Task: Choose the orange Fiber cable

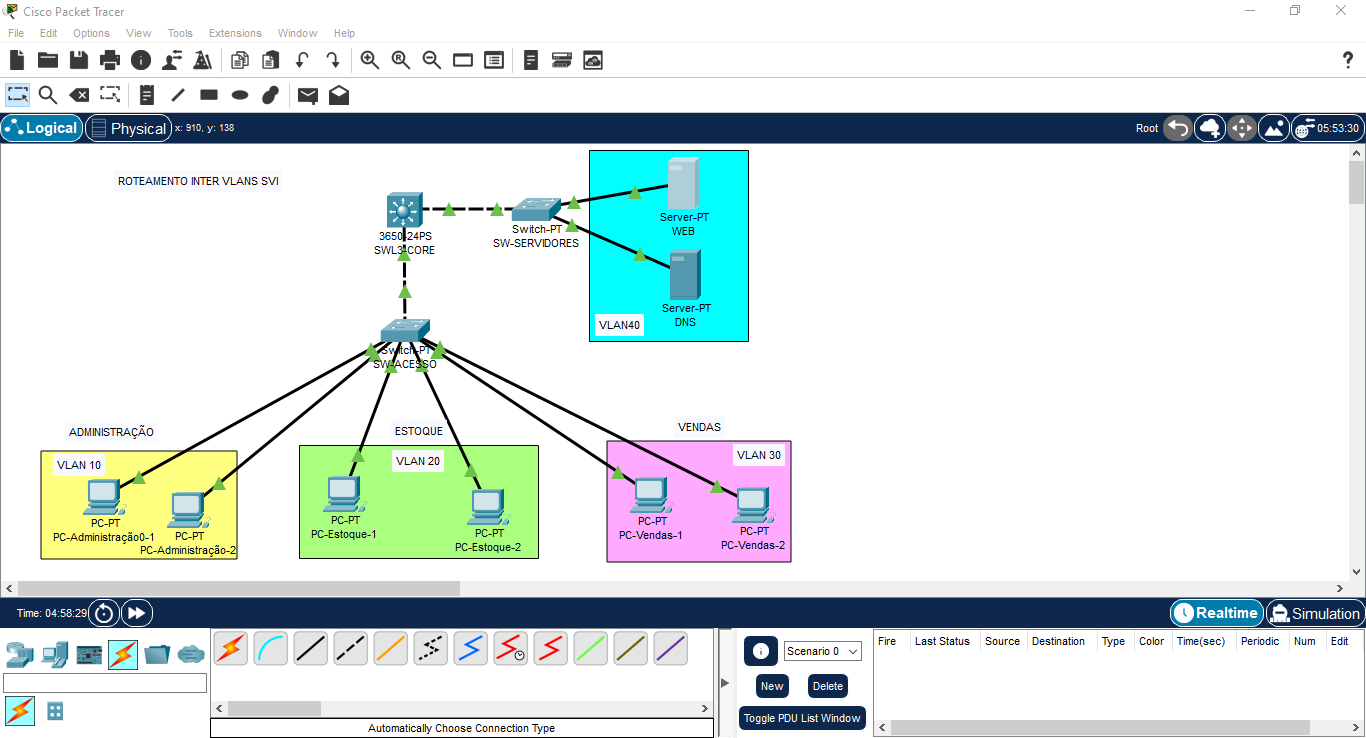Action: [x=391, y=649]
